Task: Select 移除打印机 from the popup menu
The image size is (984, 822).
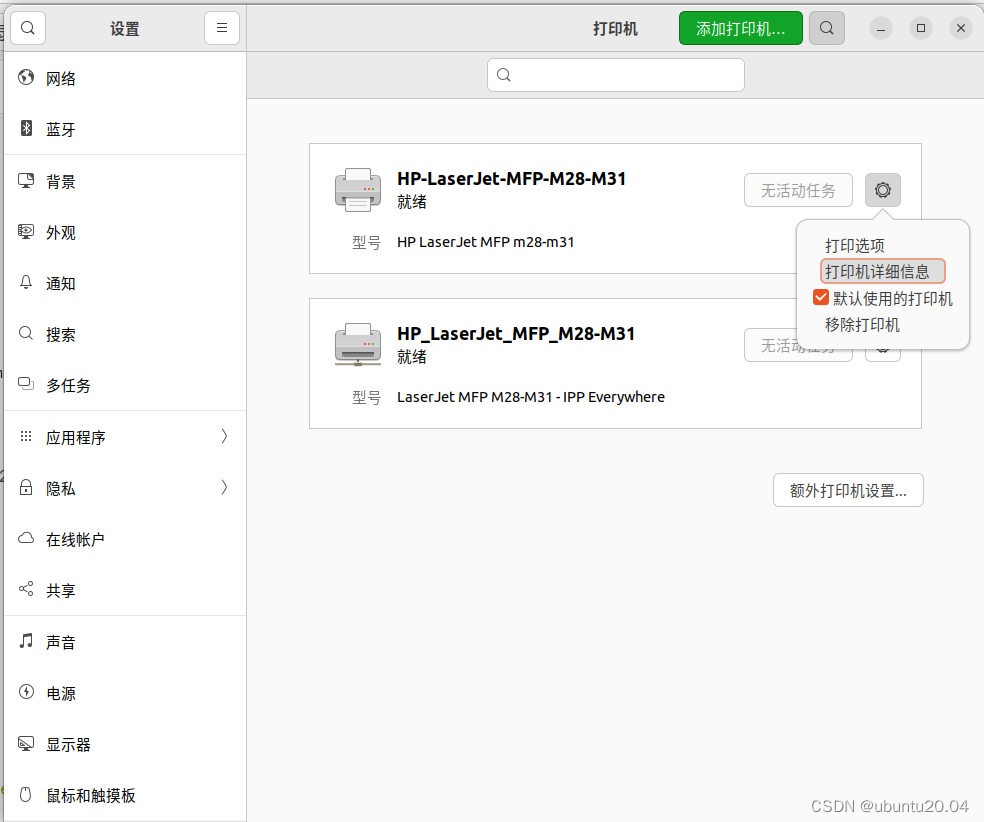Action: [862, 325]
